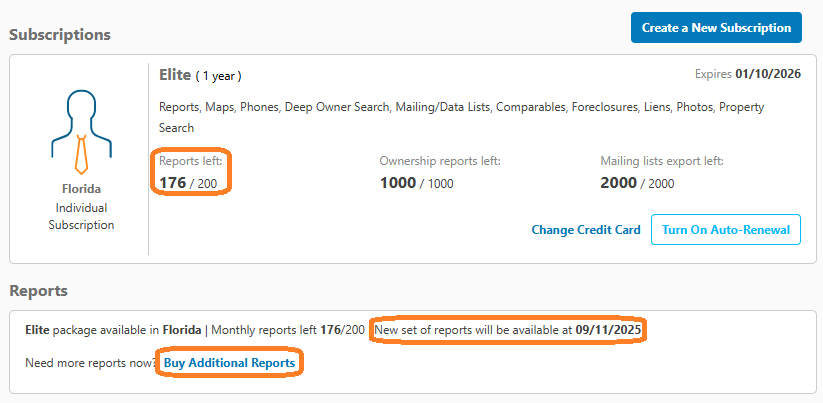Click the Individual Subscription text
The height and width of the screenshot is (403, 823).
tap(81, 216)
